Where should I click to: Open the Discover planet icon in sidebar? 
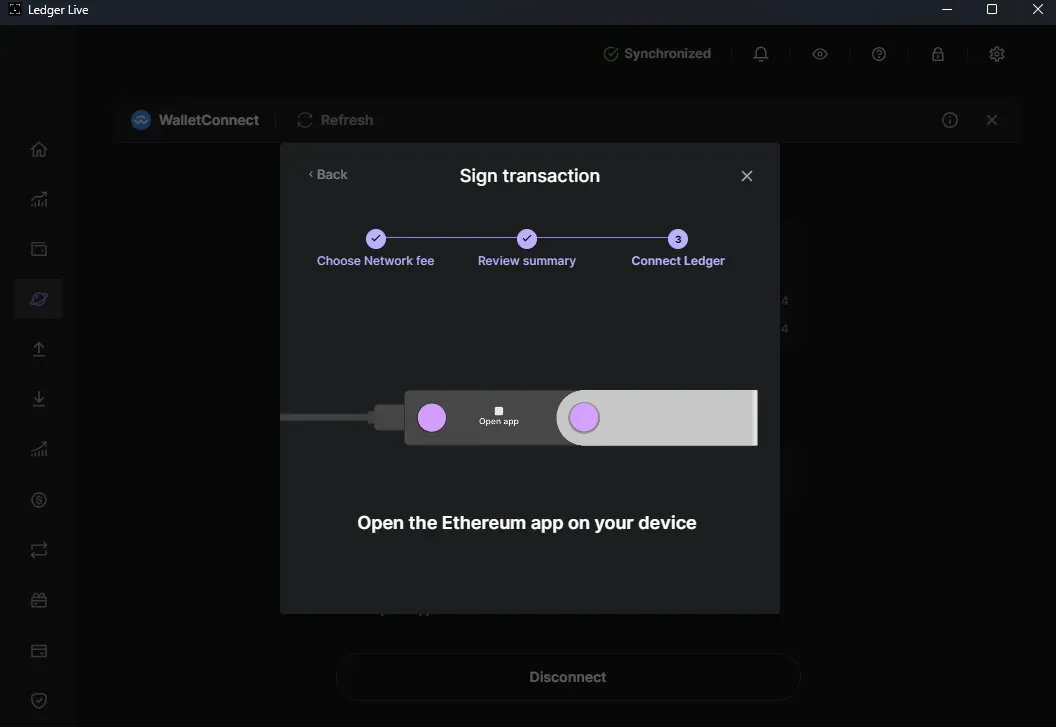point(39,298)
